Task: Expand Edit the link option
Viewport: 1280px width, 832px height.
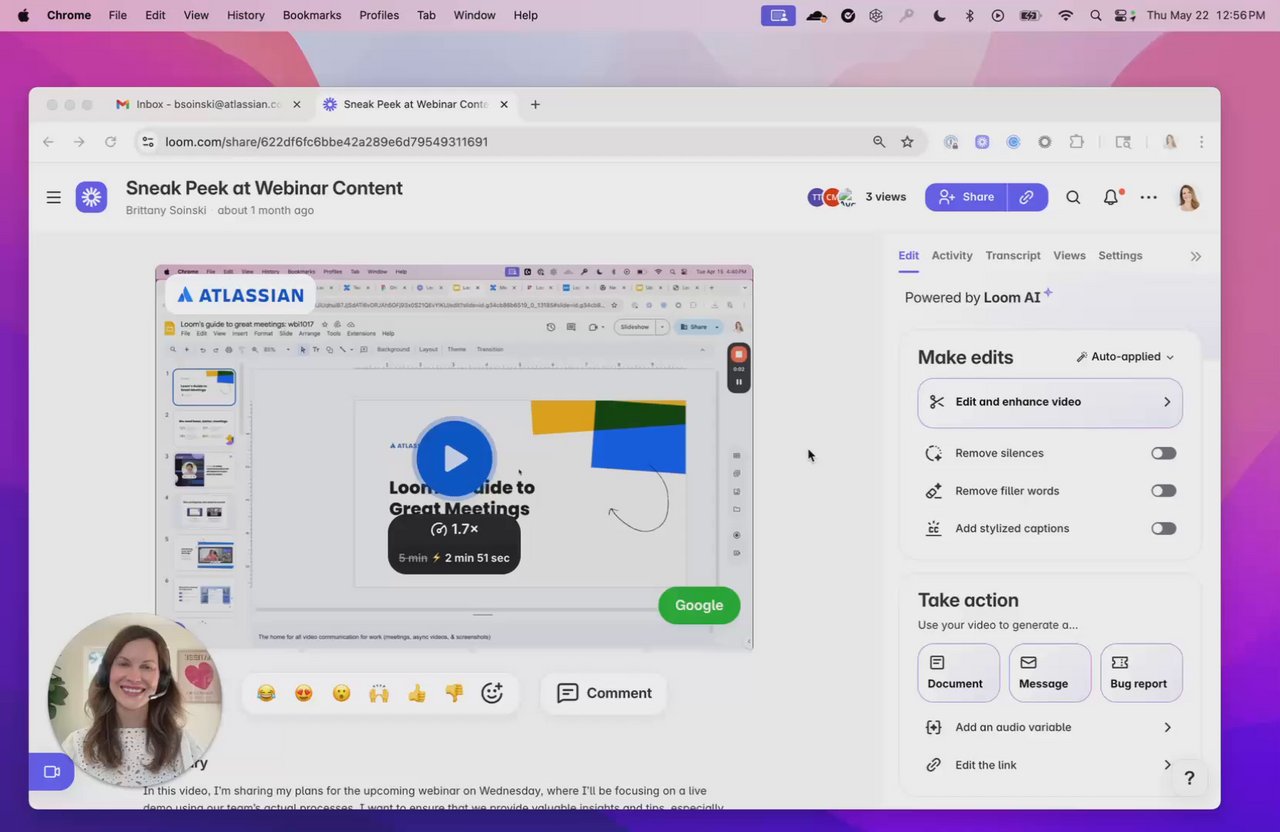Action: (x=1050, y=765)
